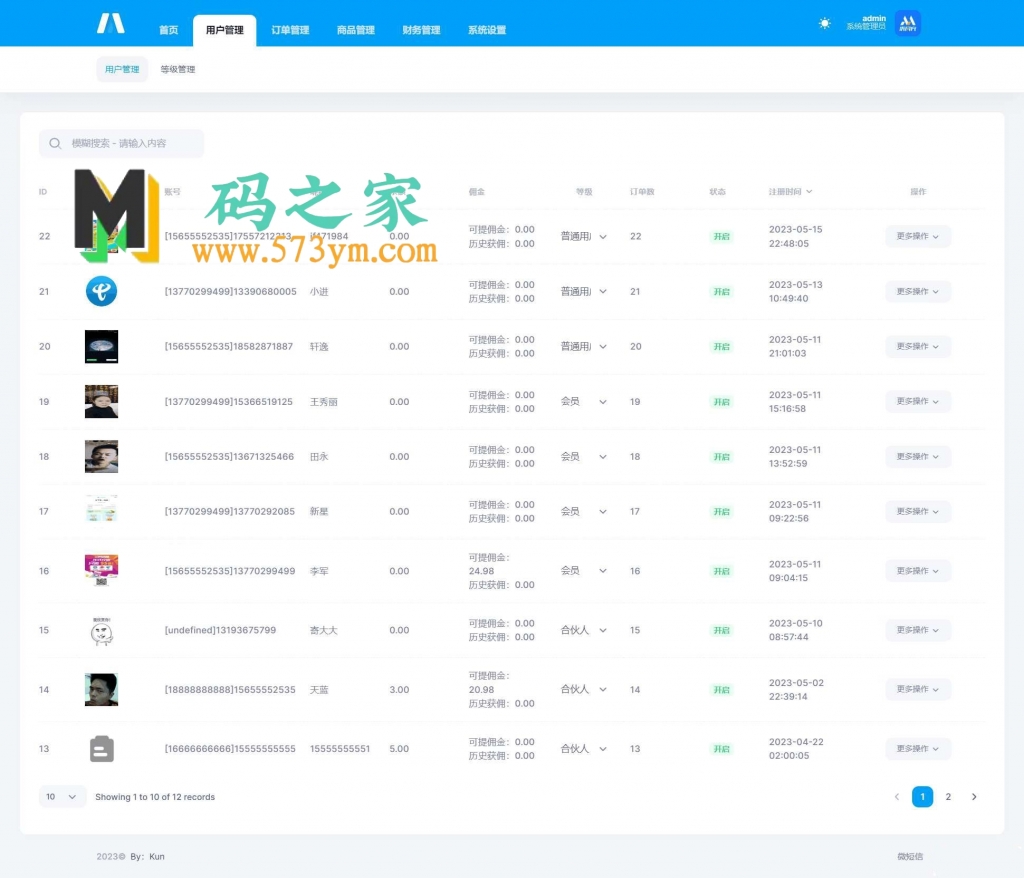Click the 佣金 column header
The image size is (1024, 878).
click(x=477, y=191)
